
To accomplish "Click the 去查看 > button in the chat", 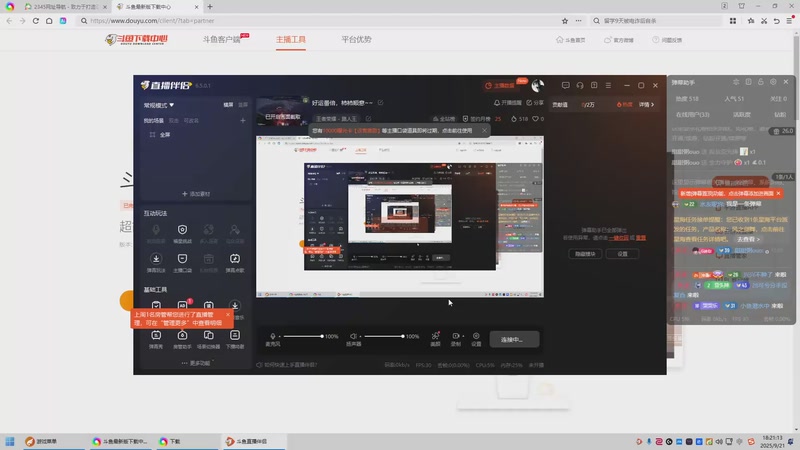I will 748,239.
